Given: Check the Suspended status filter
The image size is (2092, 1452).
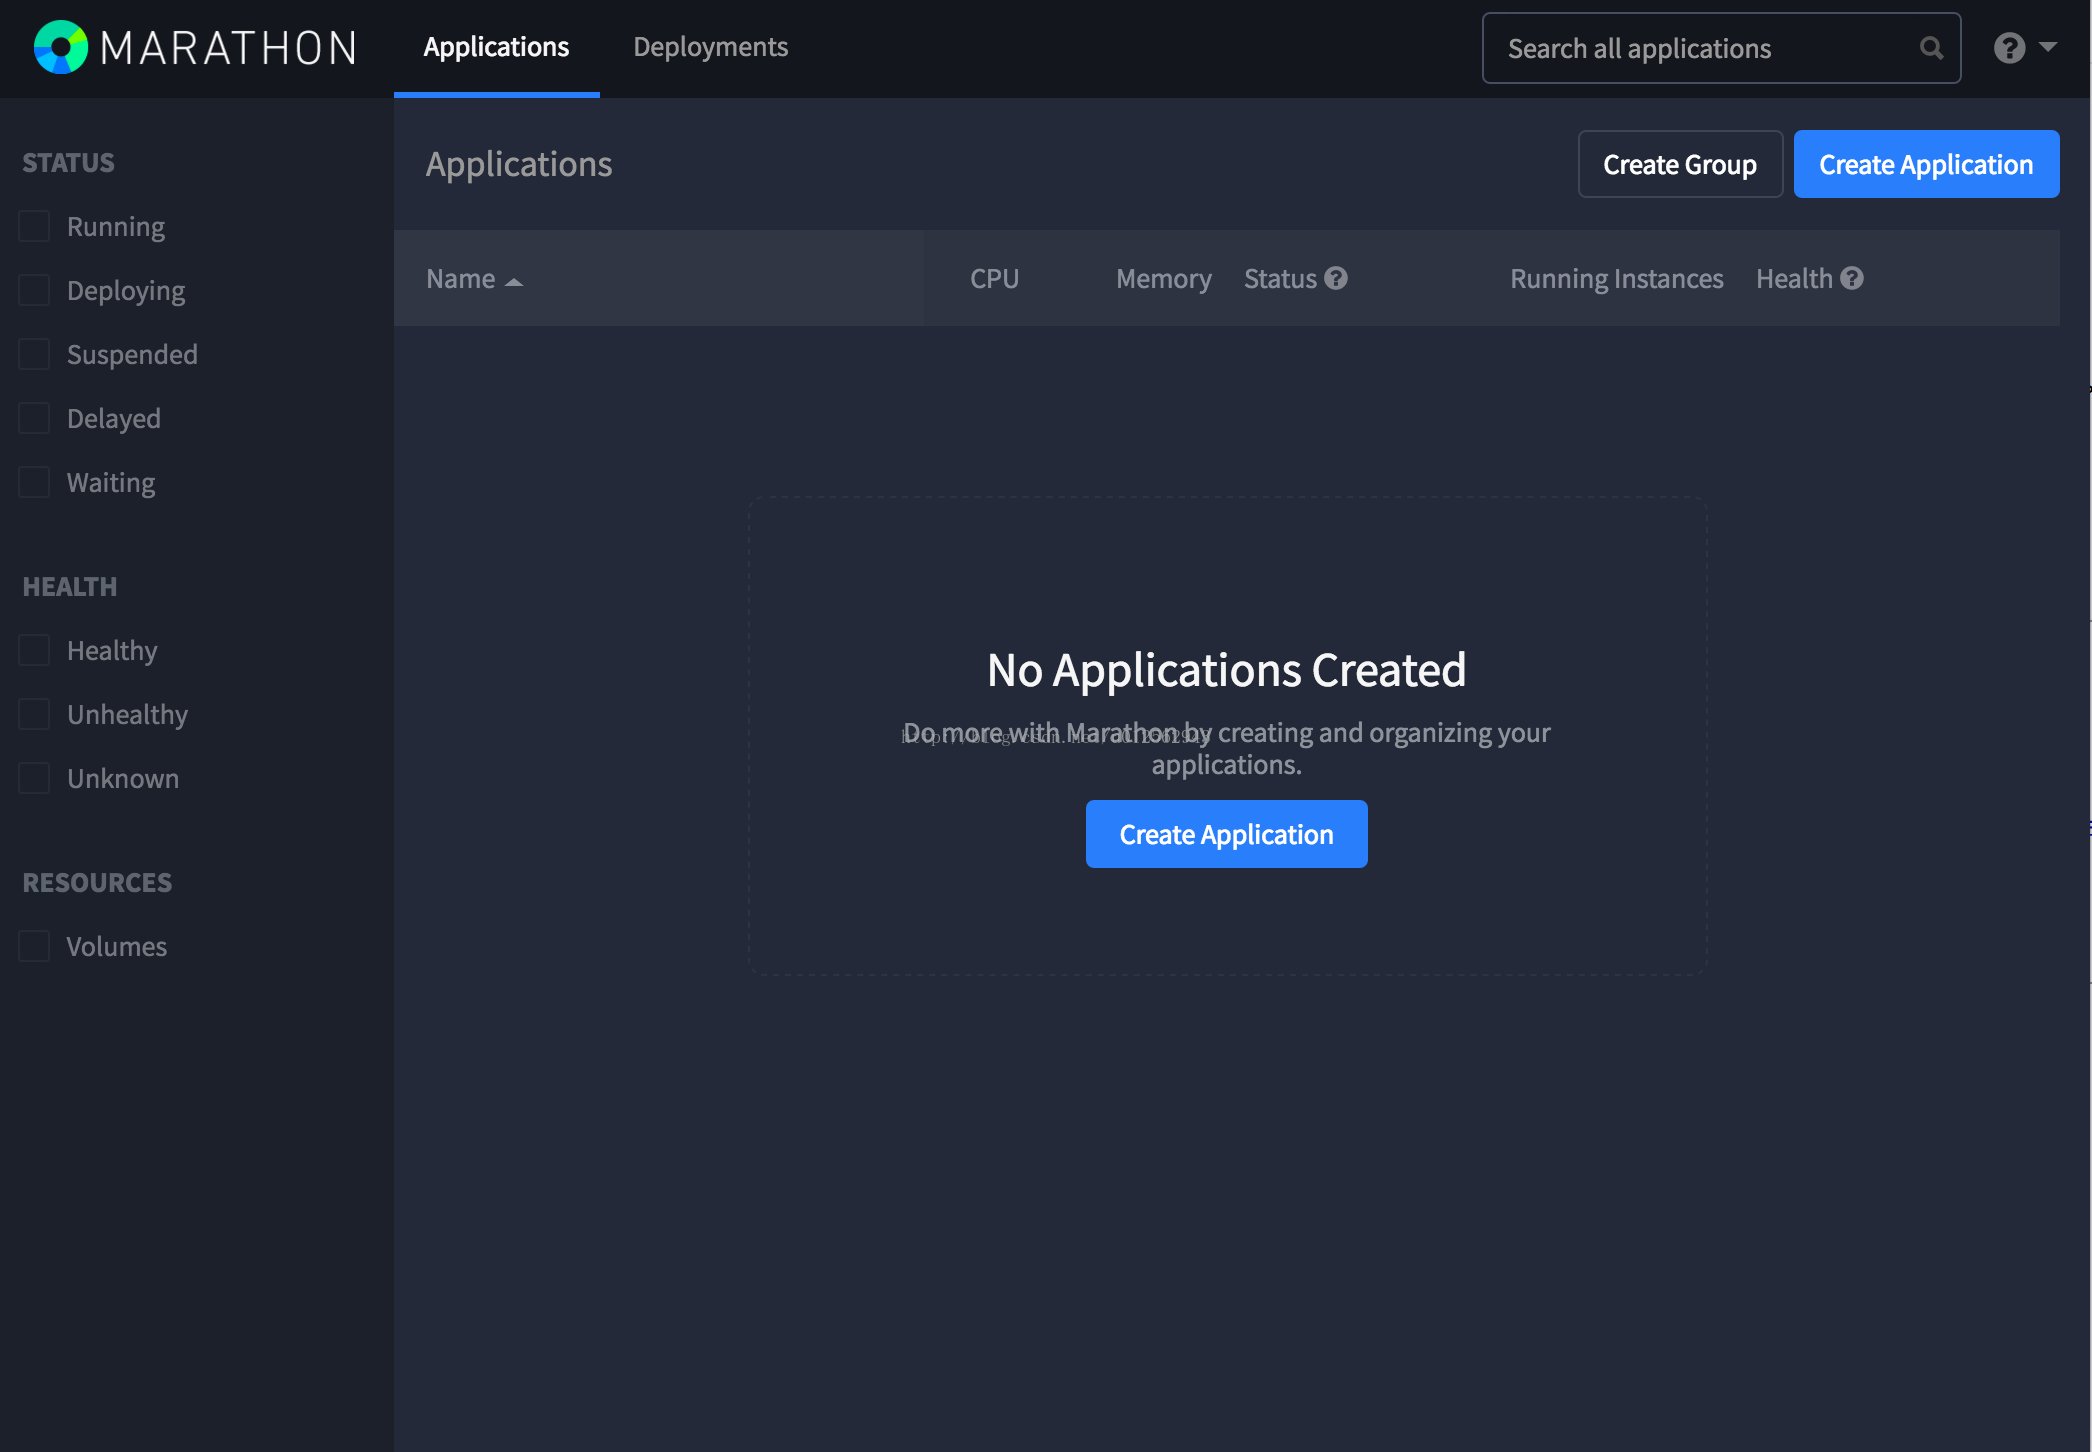Looking at the screenshot, I should coord(34,354).
